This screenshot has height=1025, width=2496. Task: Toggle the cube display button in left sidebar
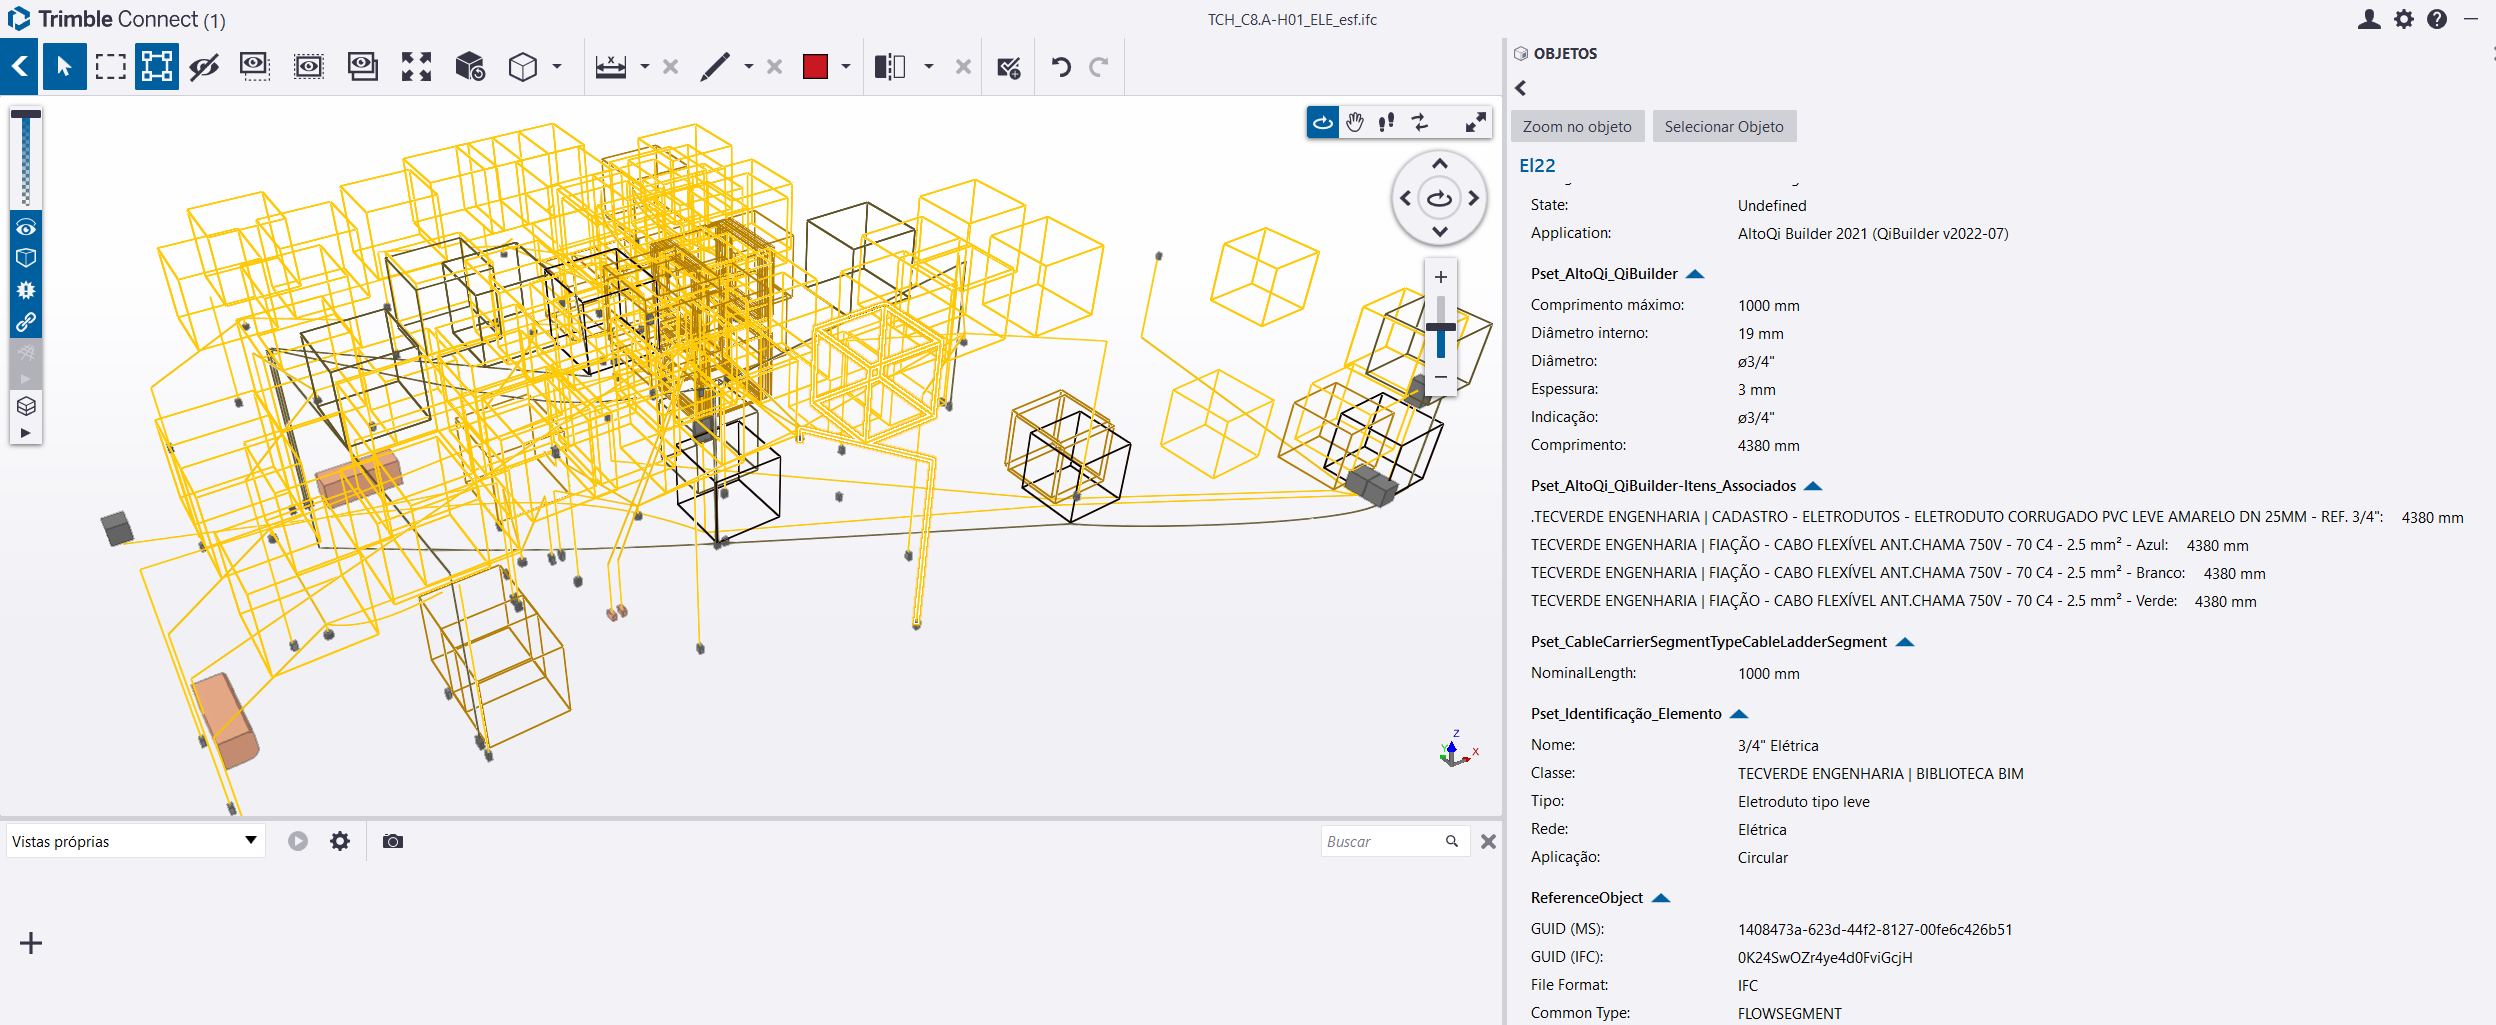click(x=26, y=258)
